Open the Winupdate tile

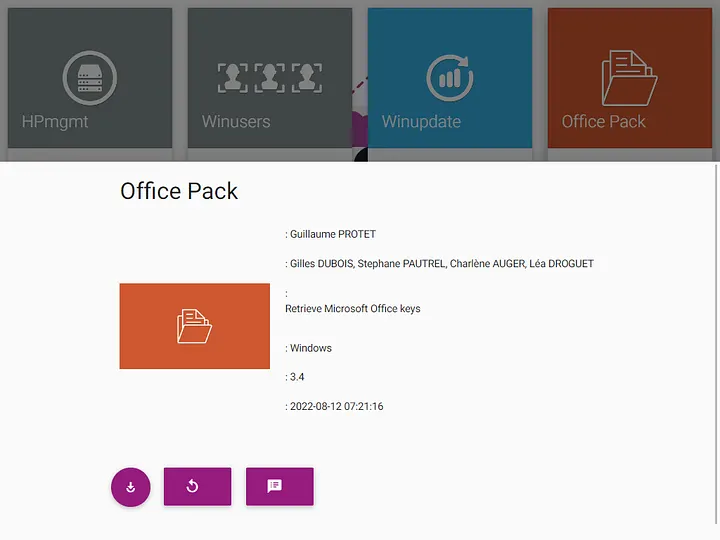pyautogui.click(x=450, y=78)
